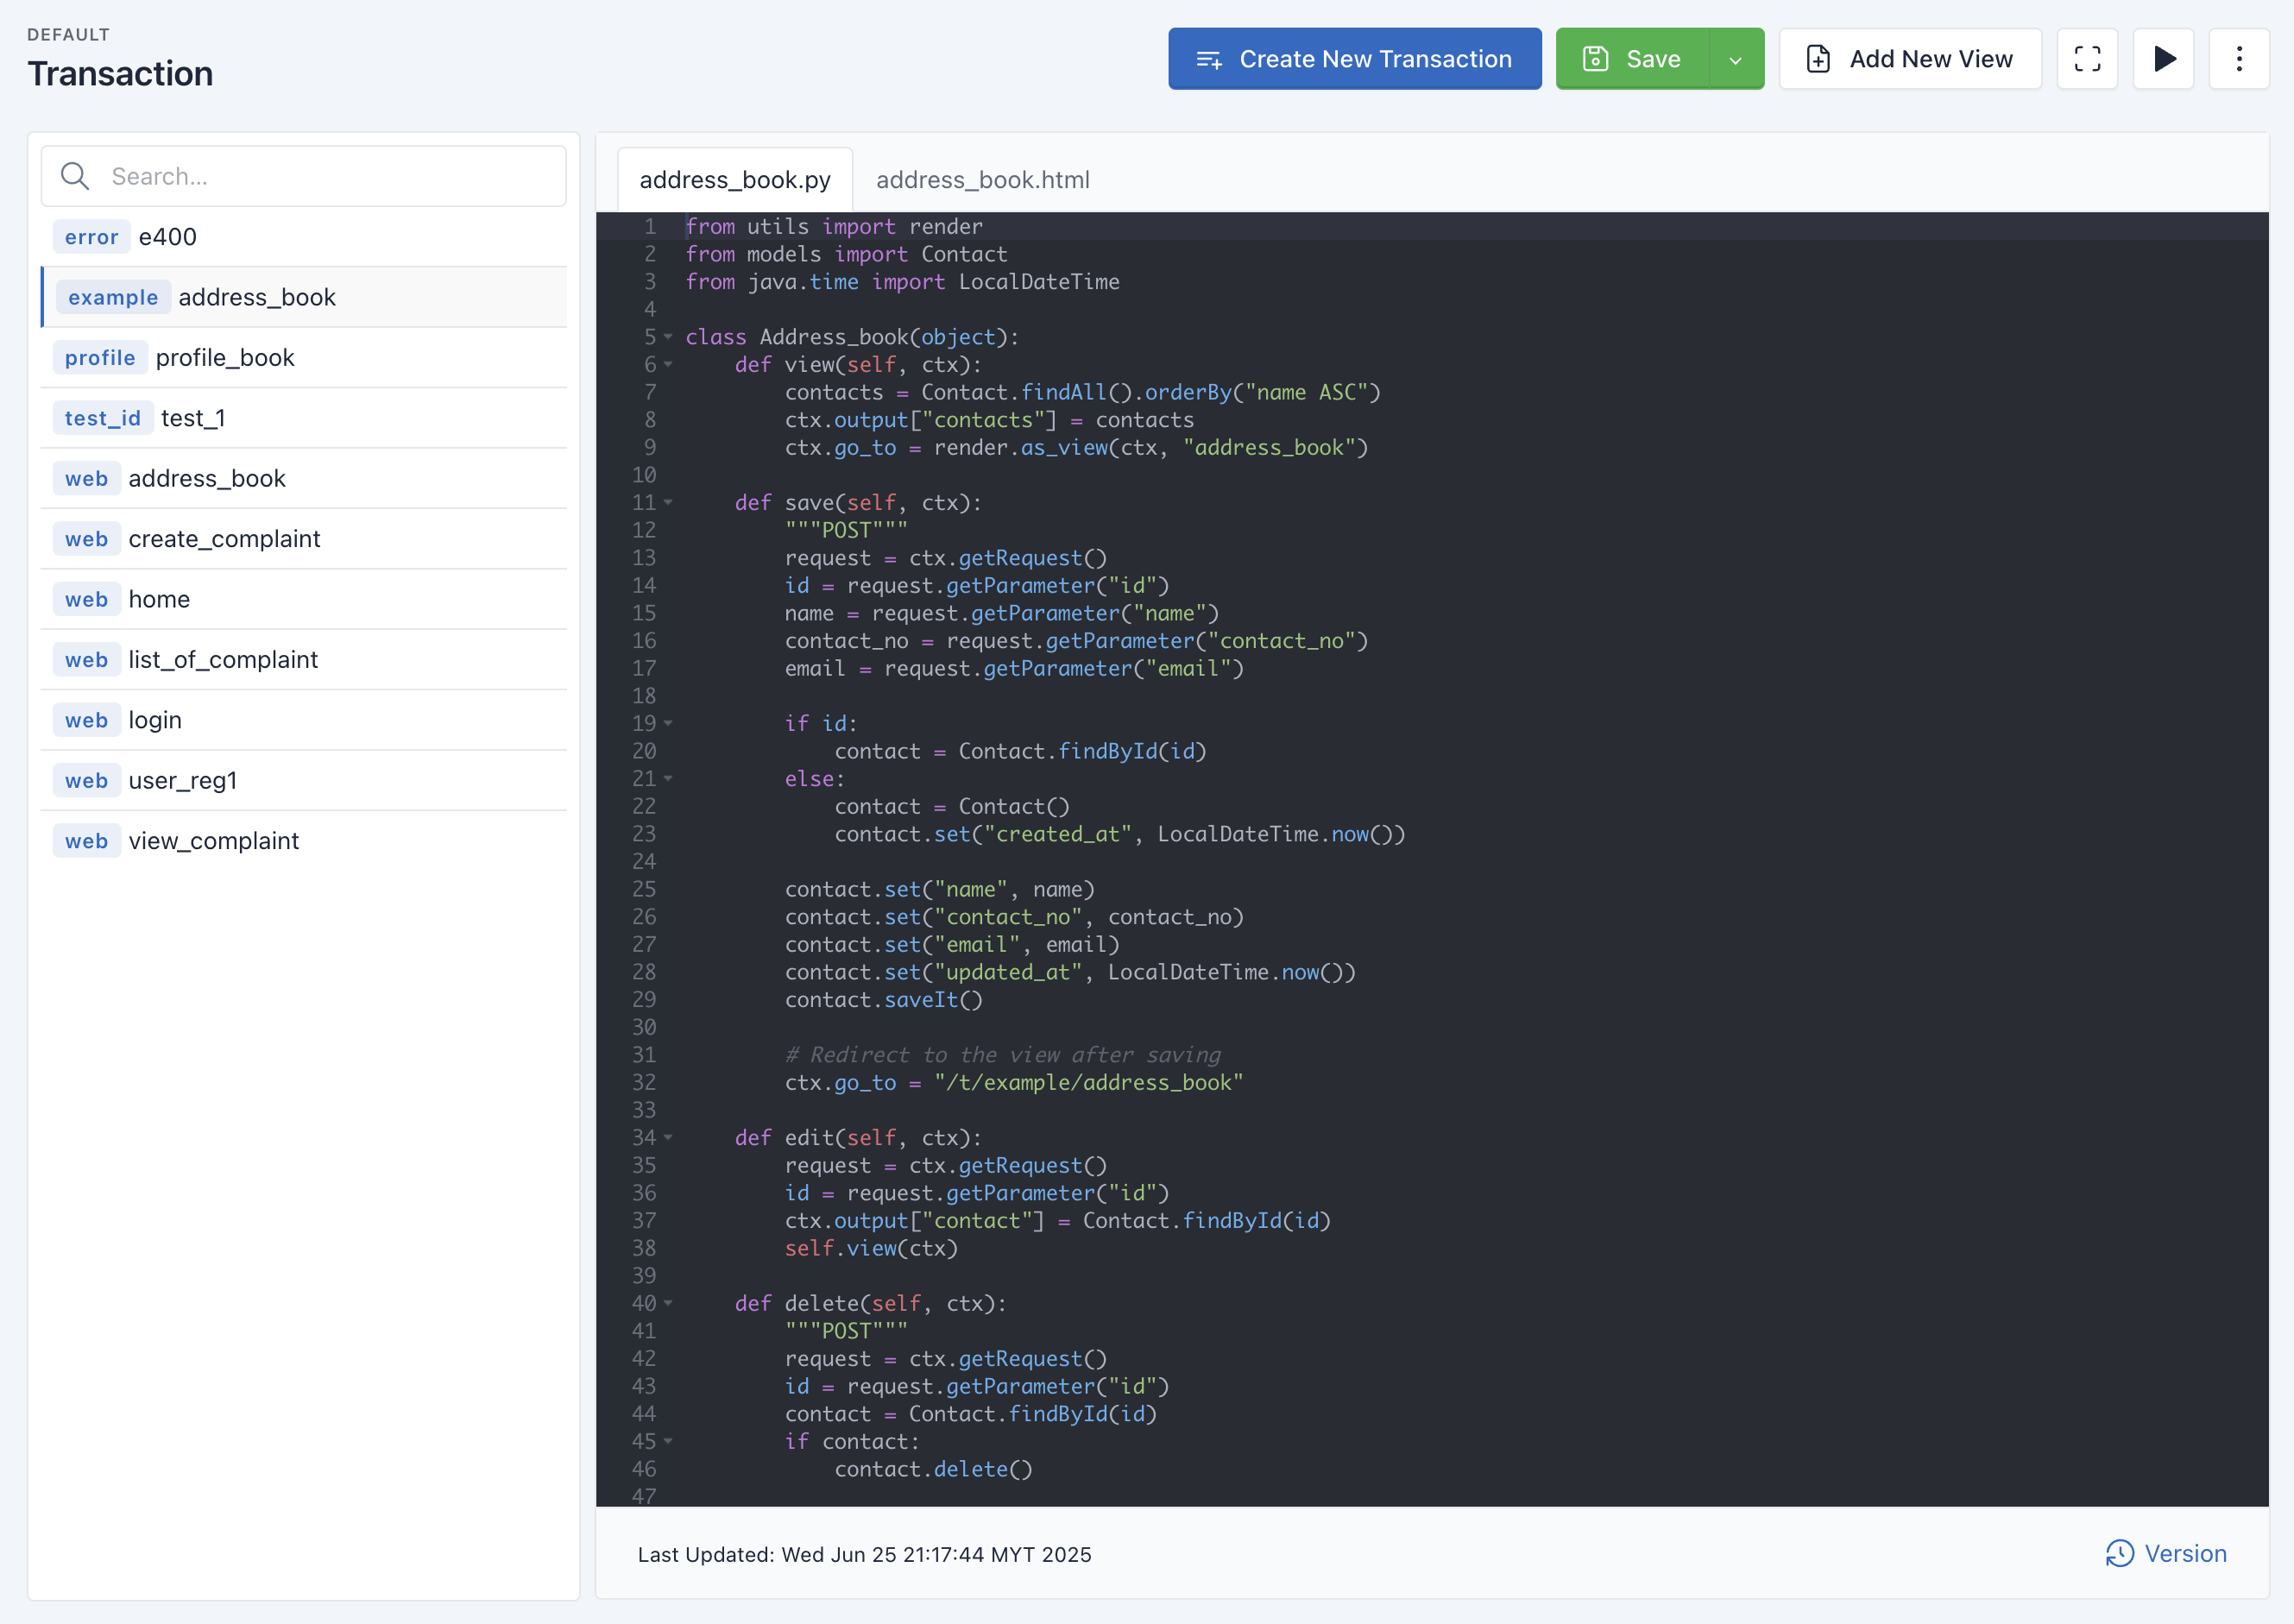Open the three-dot more options menu
The width and height of the screenshot is (2294, 1624).
[x=2239, y=59]
